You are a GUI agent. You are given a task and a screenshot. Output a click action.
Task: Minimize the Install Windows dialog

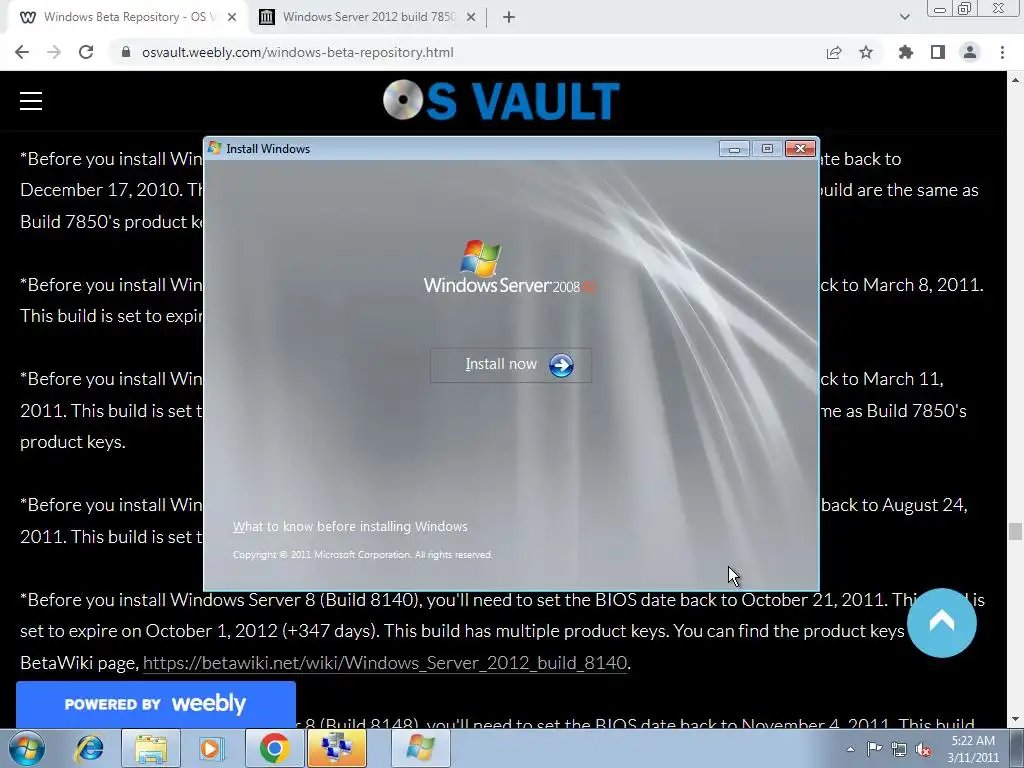tap(734, 149)
